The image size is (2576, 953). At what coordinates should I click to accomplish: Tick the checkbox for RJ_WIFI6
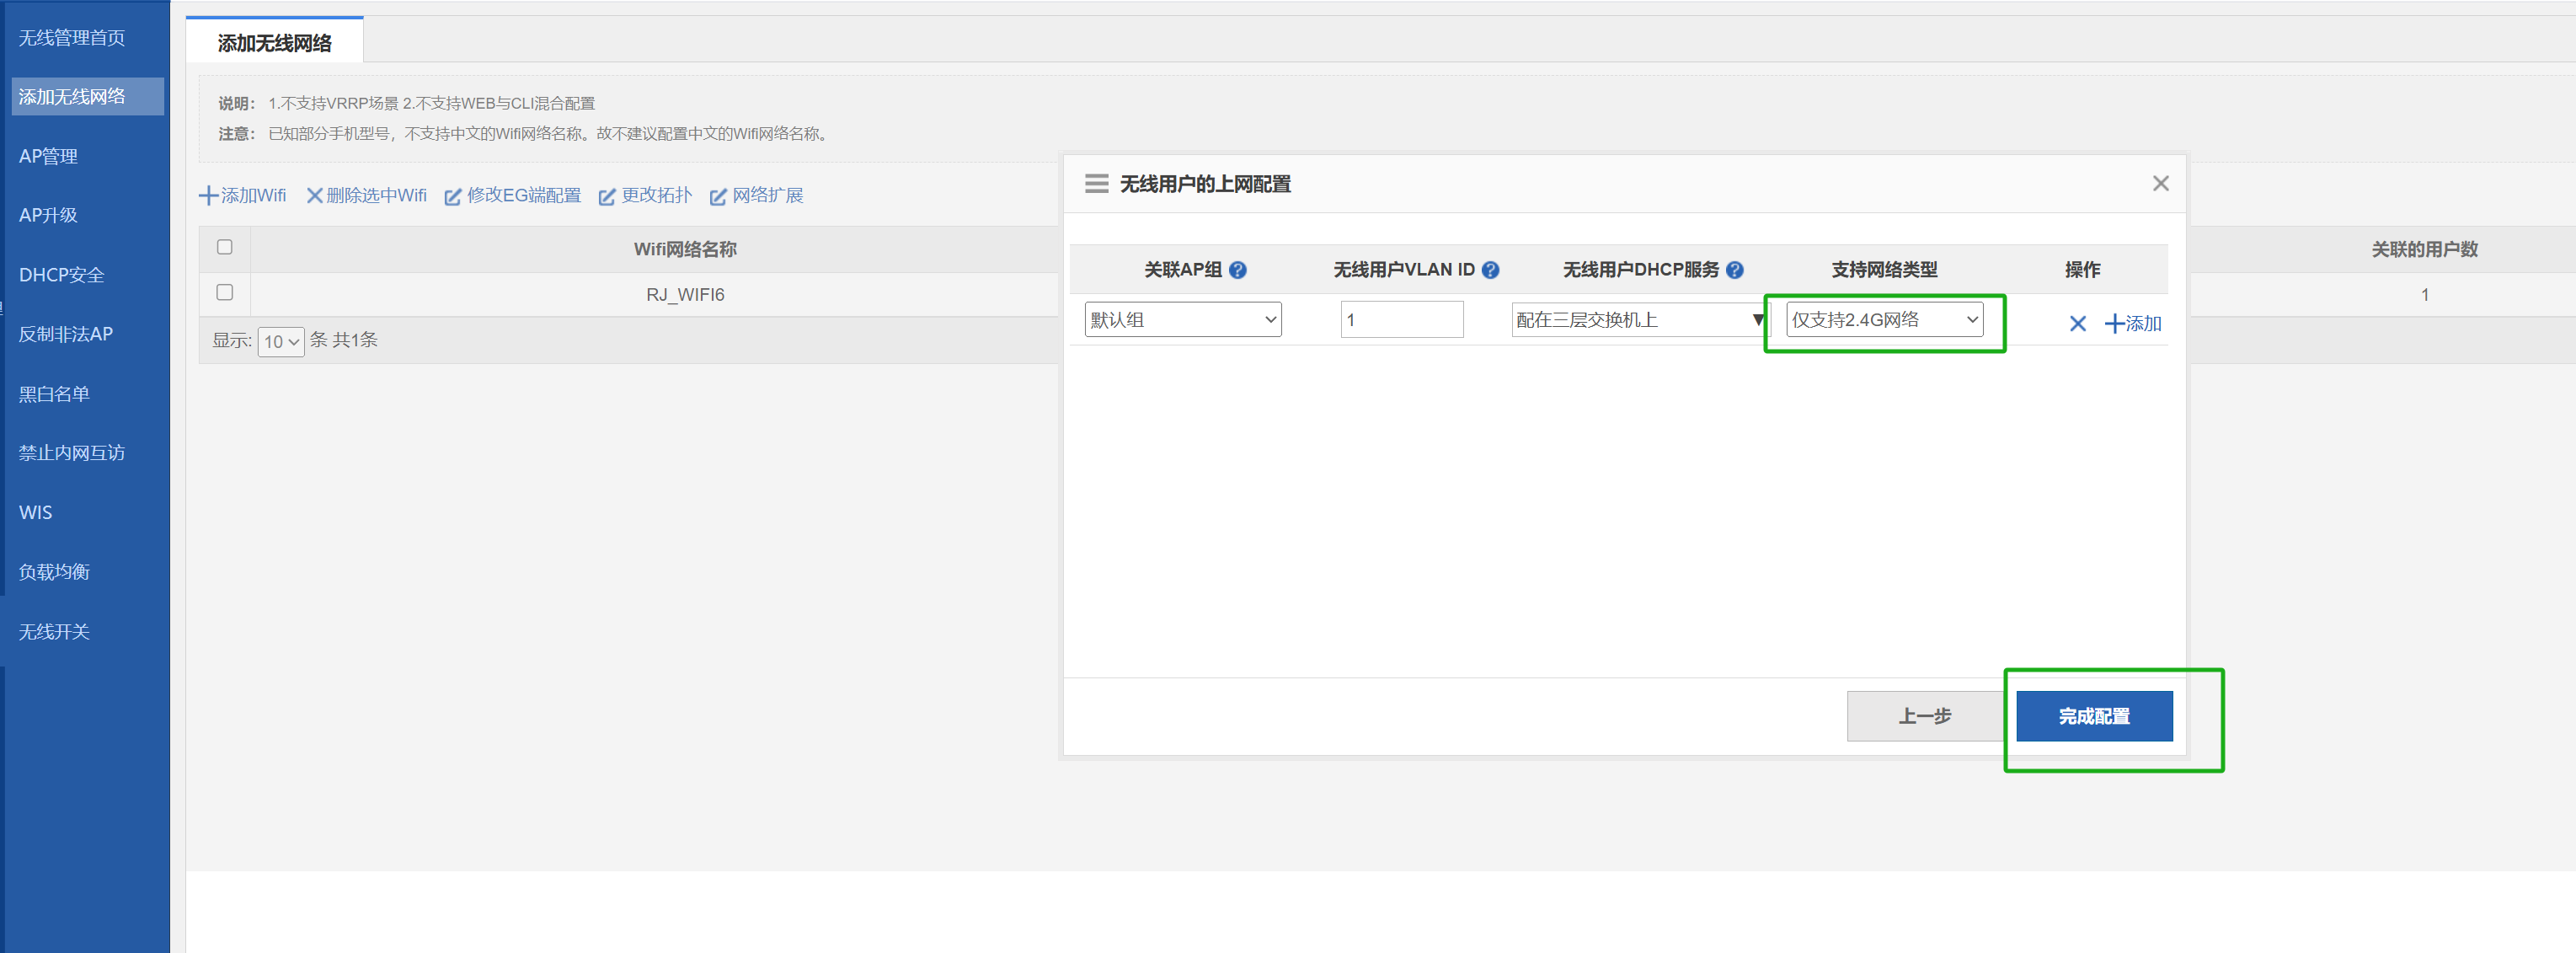pyautogui.click(x=225, y=293)
